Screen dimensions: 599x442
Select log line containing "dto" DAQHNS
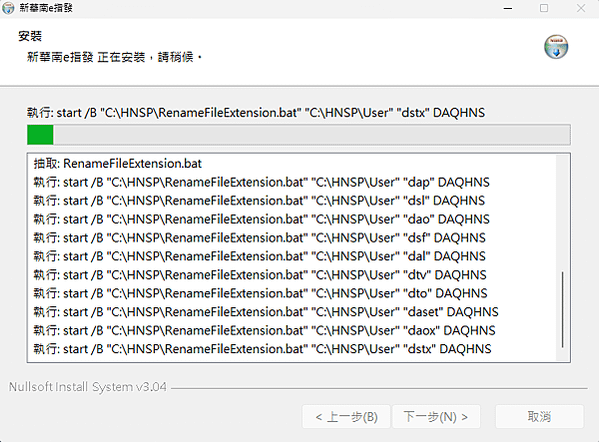point(260,293)
